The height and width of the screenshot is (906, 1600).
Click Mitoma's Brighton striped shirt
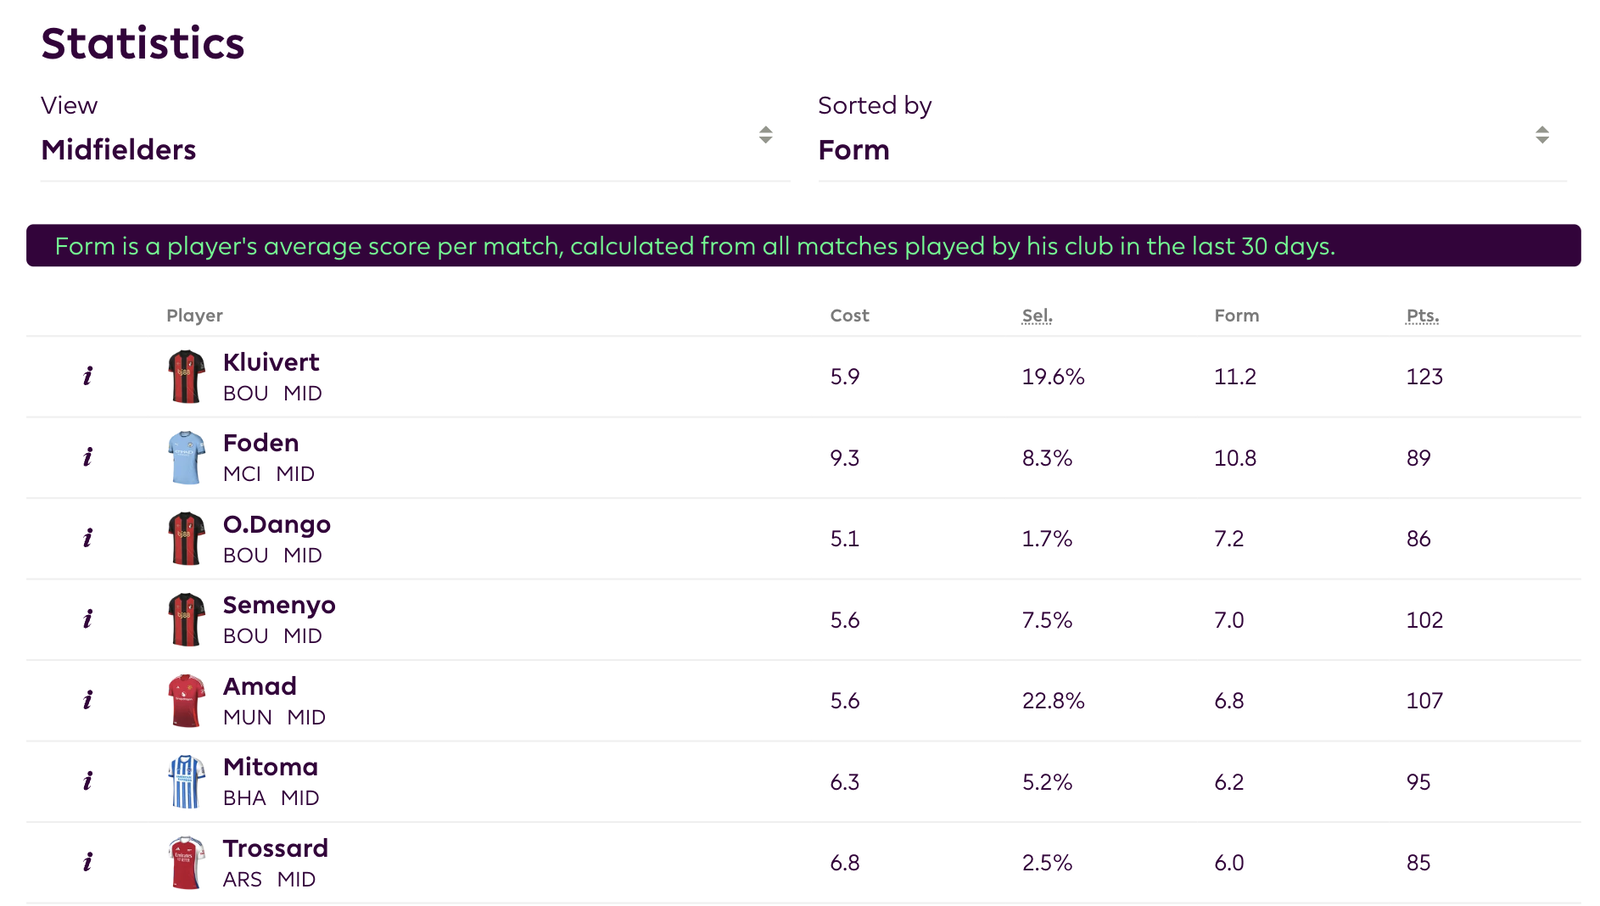(x=186, y=781)
